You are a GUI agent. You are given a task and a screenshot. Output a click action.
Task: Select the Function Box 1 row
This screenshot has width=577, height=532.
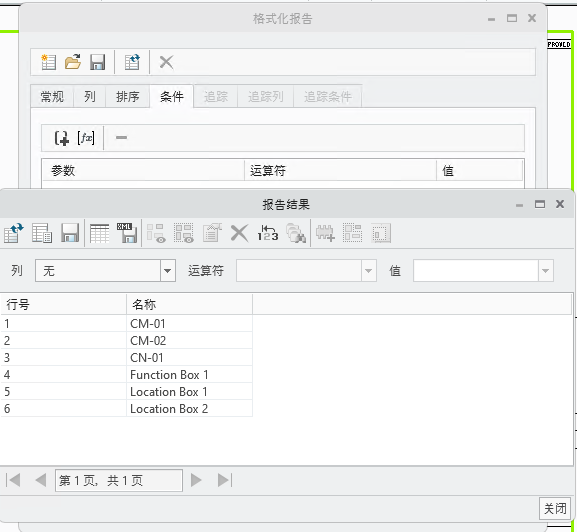pos(126,375)
